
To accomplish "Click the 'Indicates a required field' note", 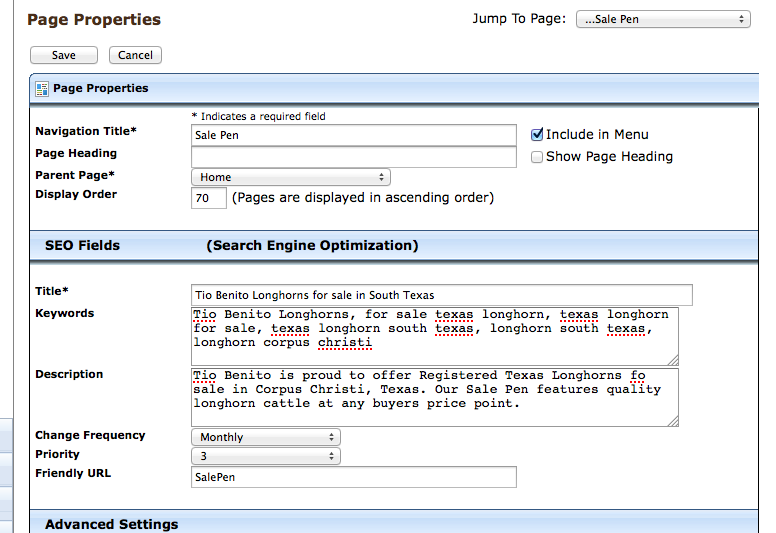I will (258, 116).
